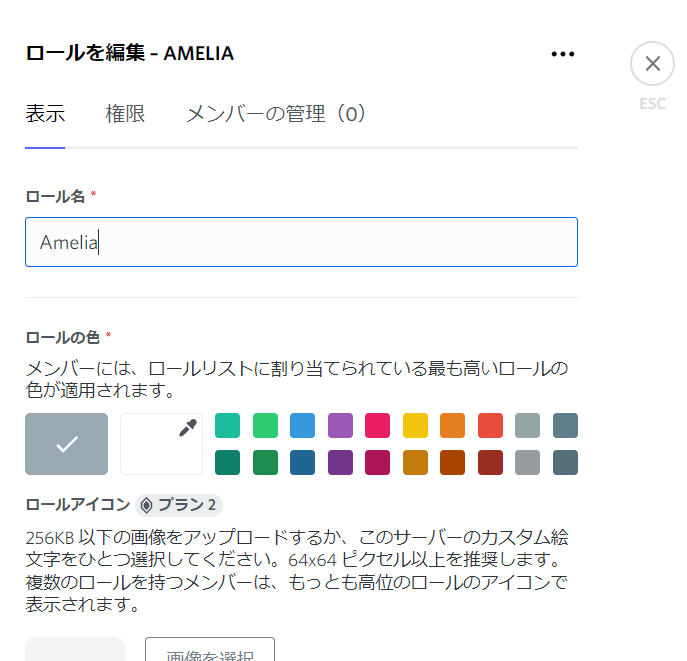Choose the bright green color swatch
Screen dimensions: 687x661
coord(266,425)
